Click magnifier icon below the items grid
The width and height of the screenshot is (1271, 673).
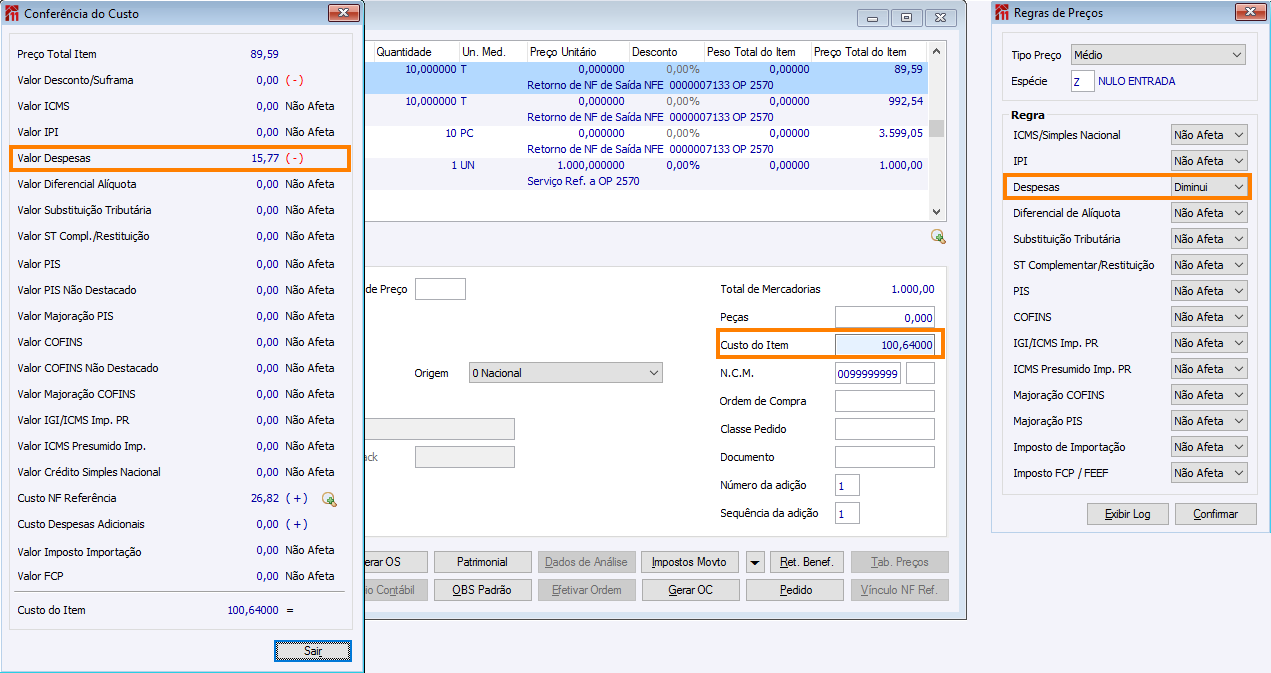point(938,236)
